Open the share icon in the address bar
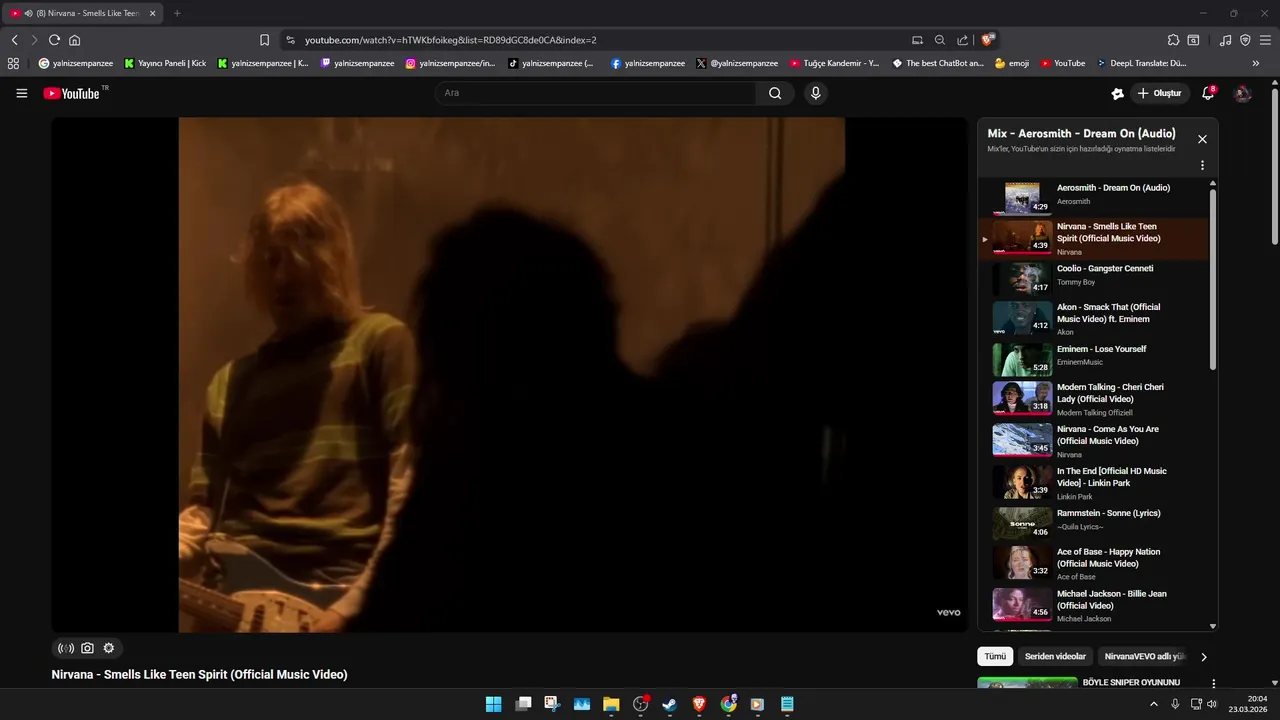Screen dimensions: 1280x720 click(x=962, y=40)
